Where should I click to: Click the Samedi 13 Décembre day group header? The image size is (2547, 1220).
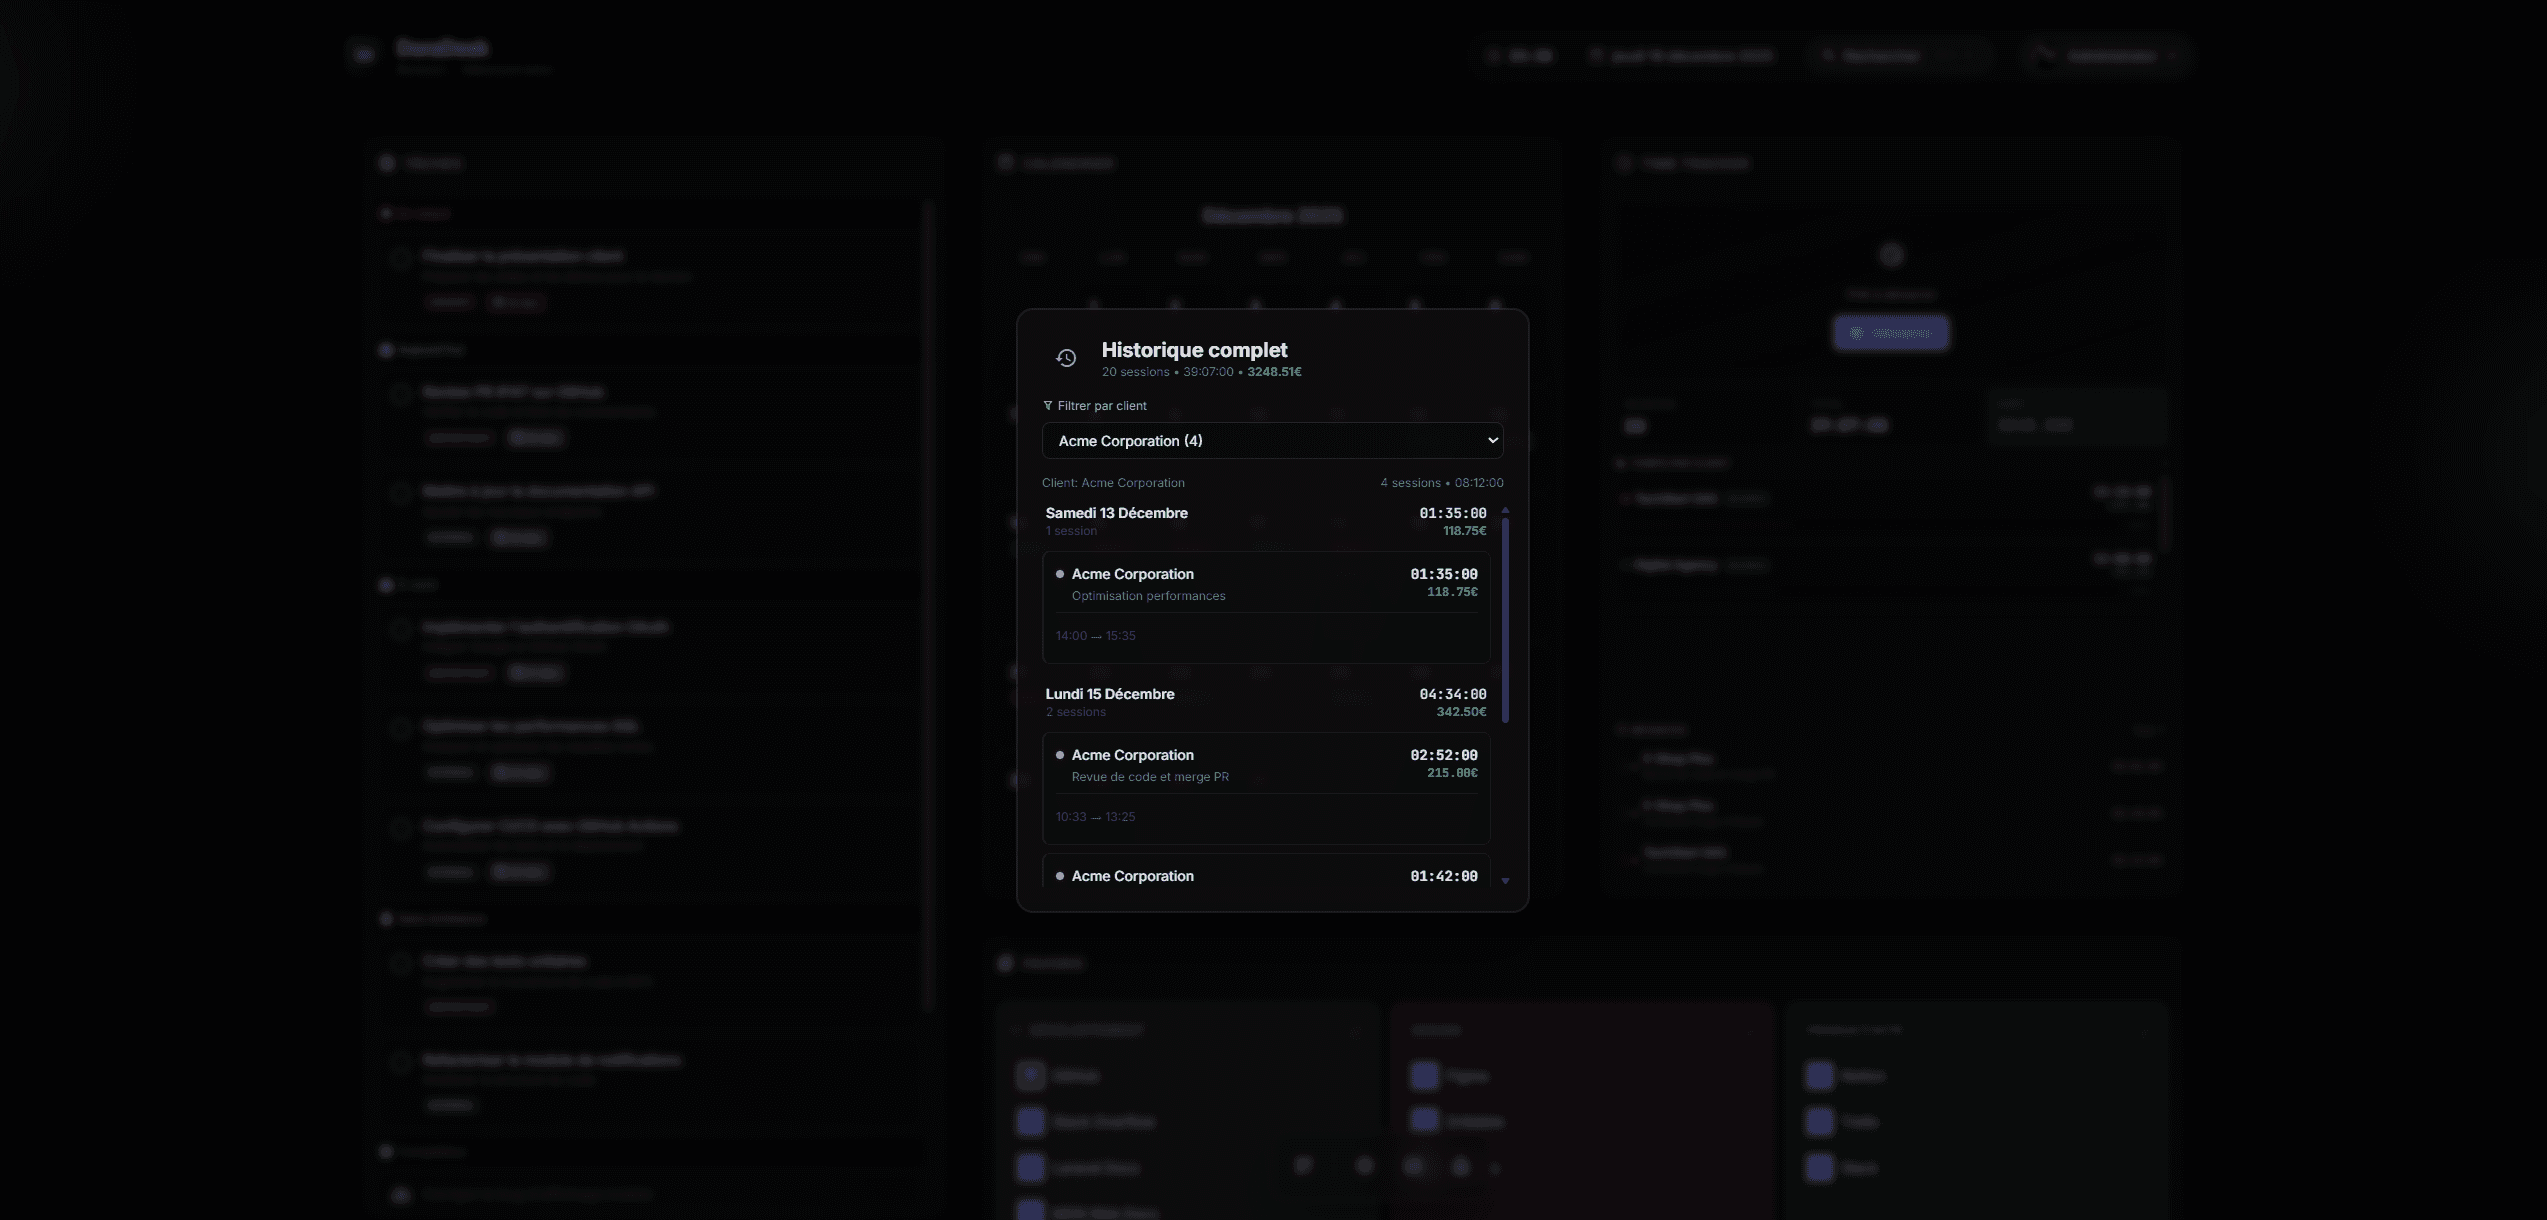[1117, 513]
